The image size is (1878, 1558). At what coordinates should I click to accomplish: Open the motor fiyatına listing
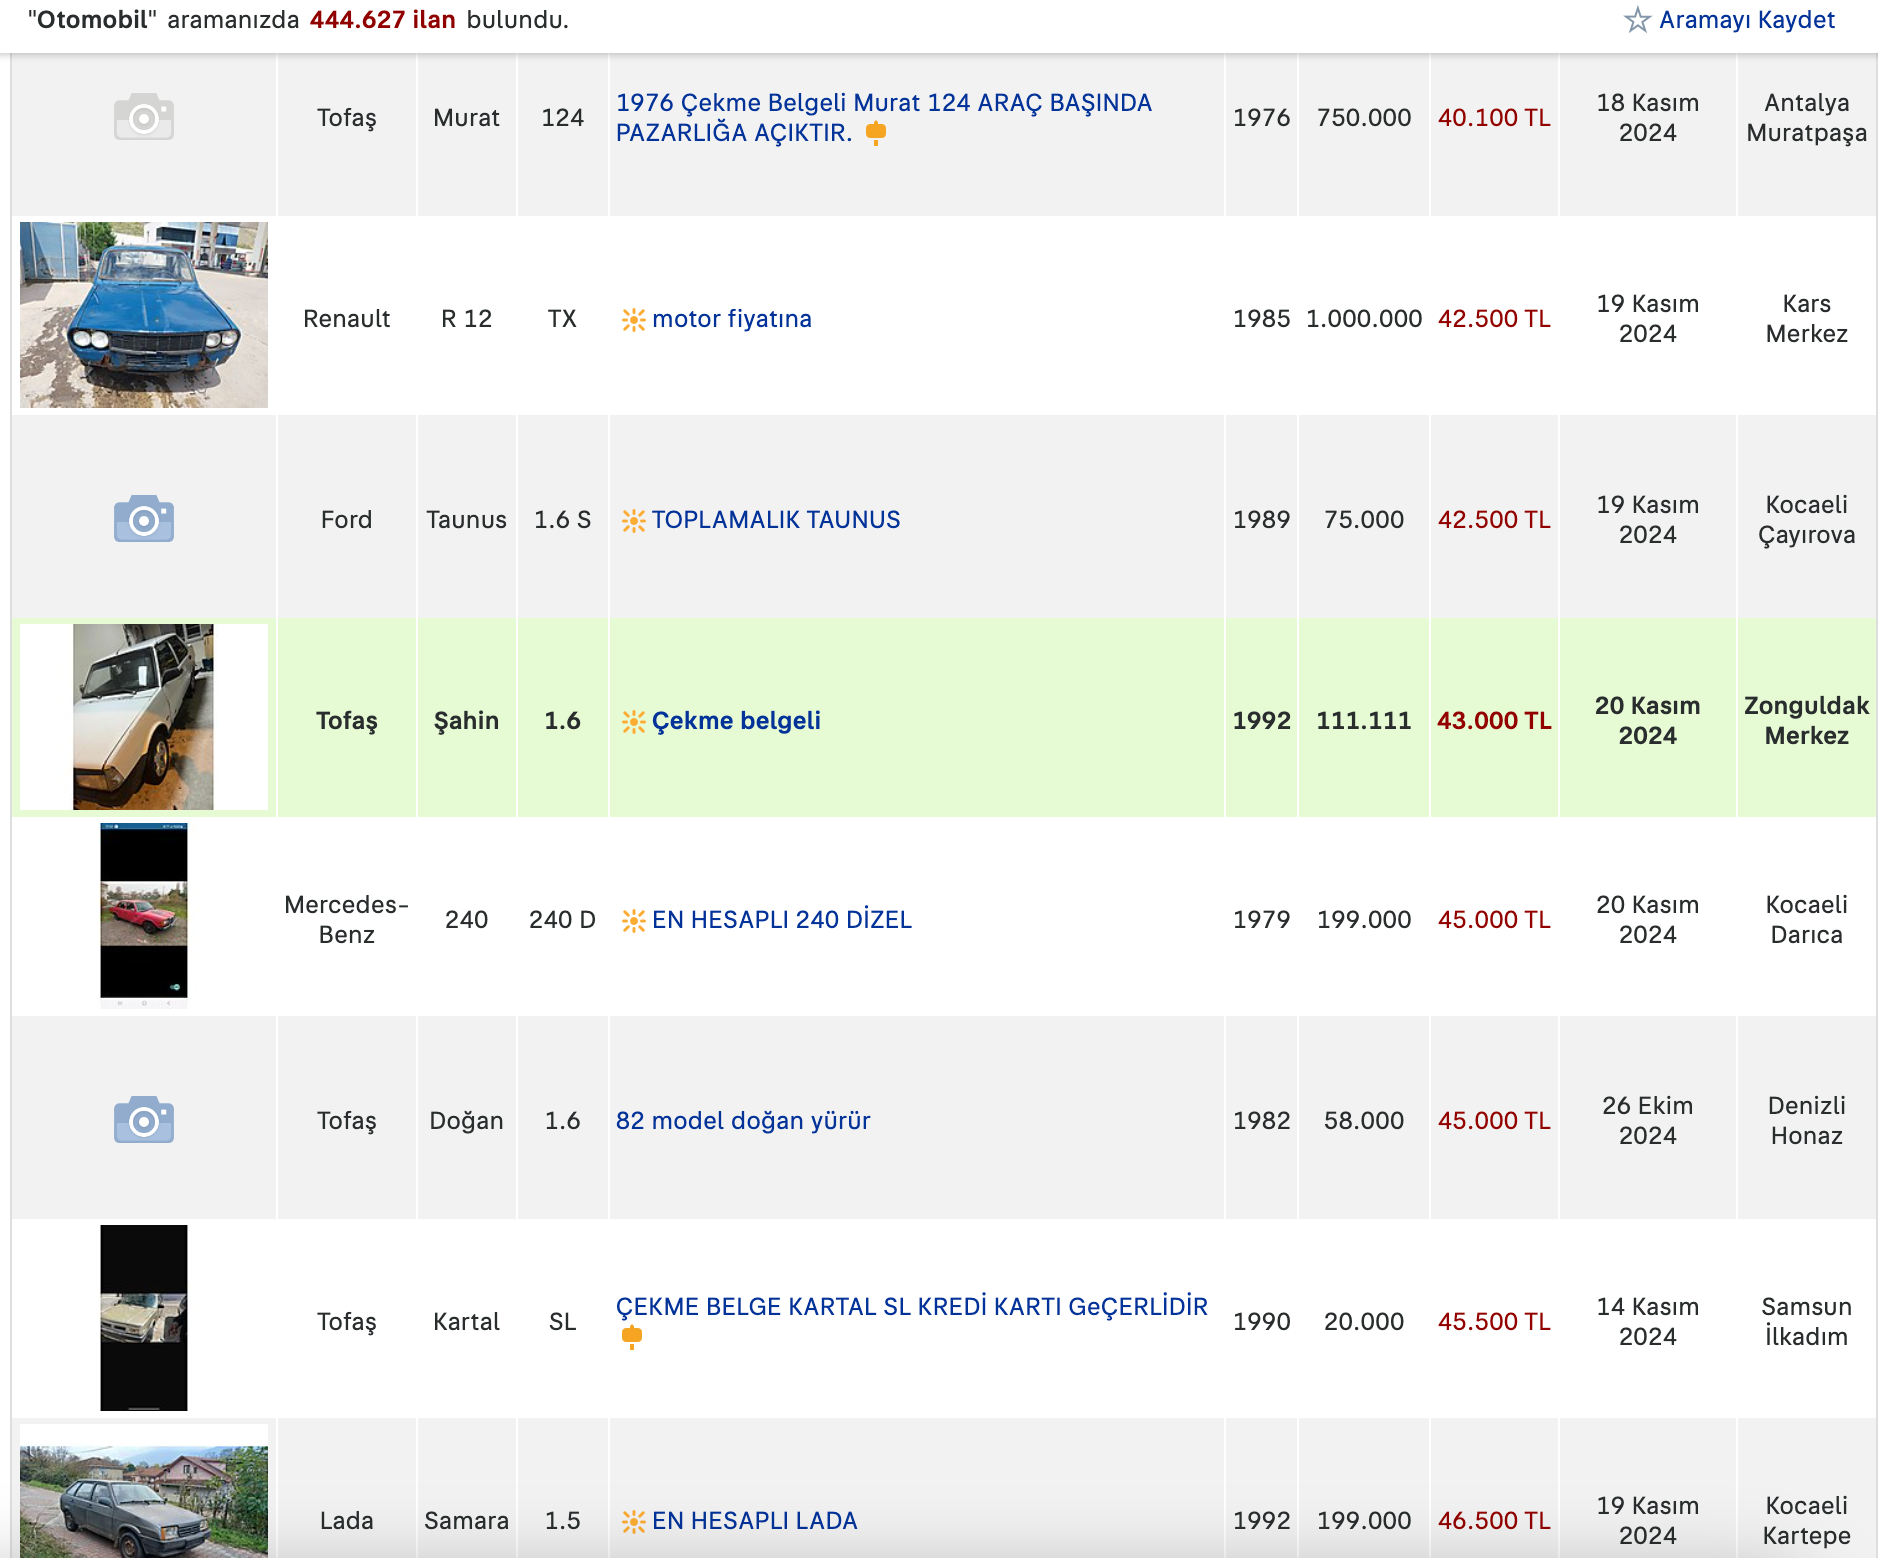(x=732, y=319)
